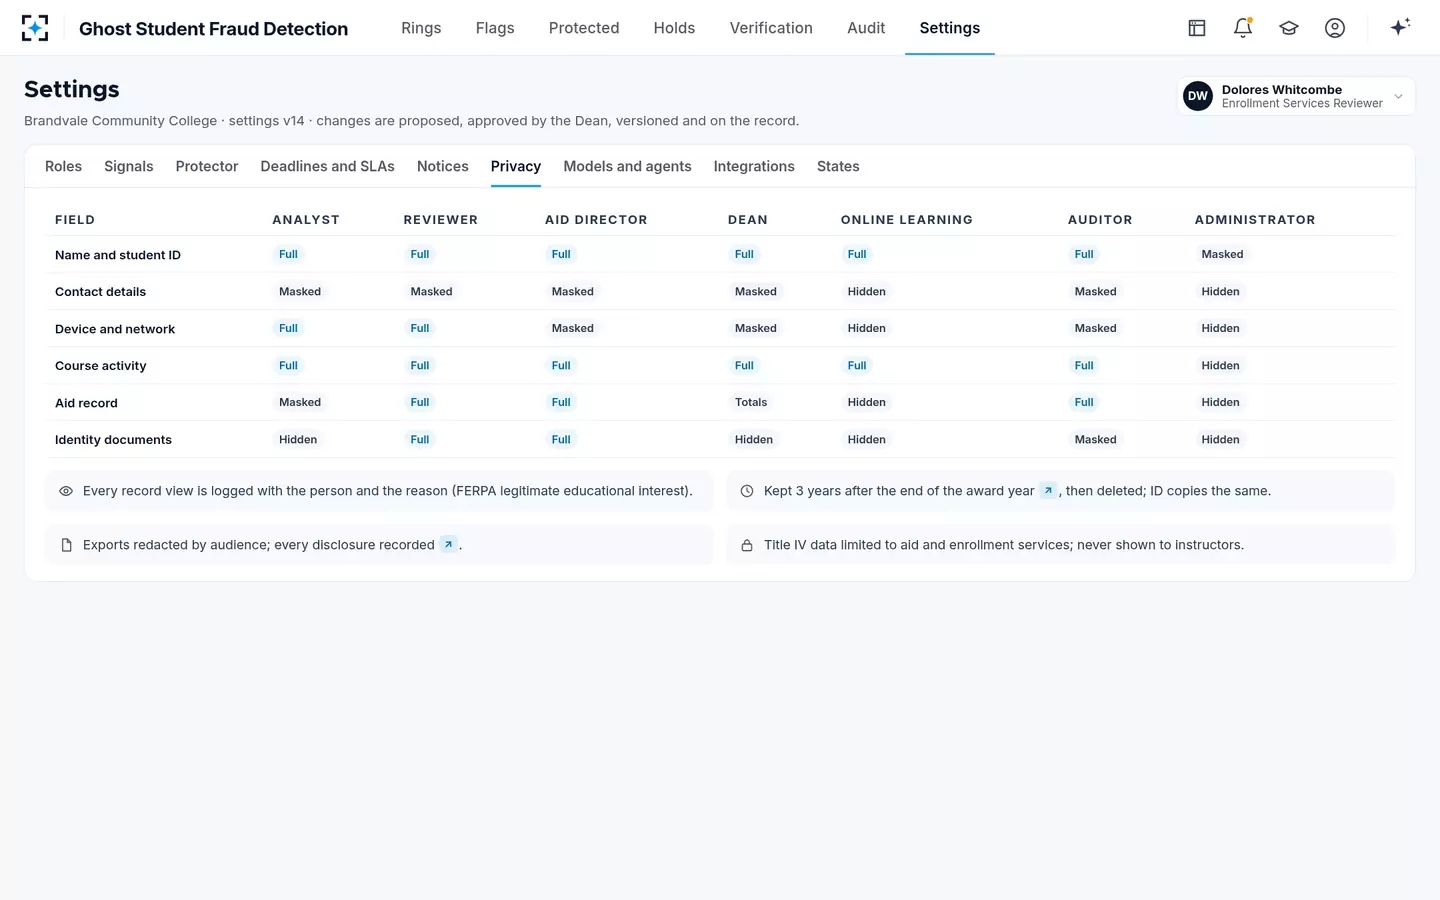Open Models and agents tab
The height and width of the screenshot is (900, 1440).
point(627,166)
